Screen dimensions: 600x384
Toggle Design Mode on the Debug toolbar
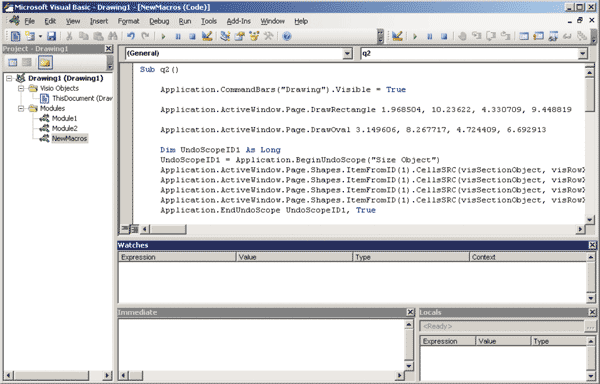click(x=397, y=36)
